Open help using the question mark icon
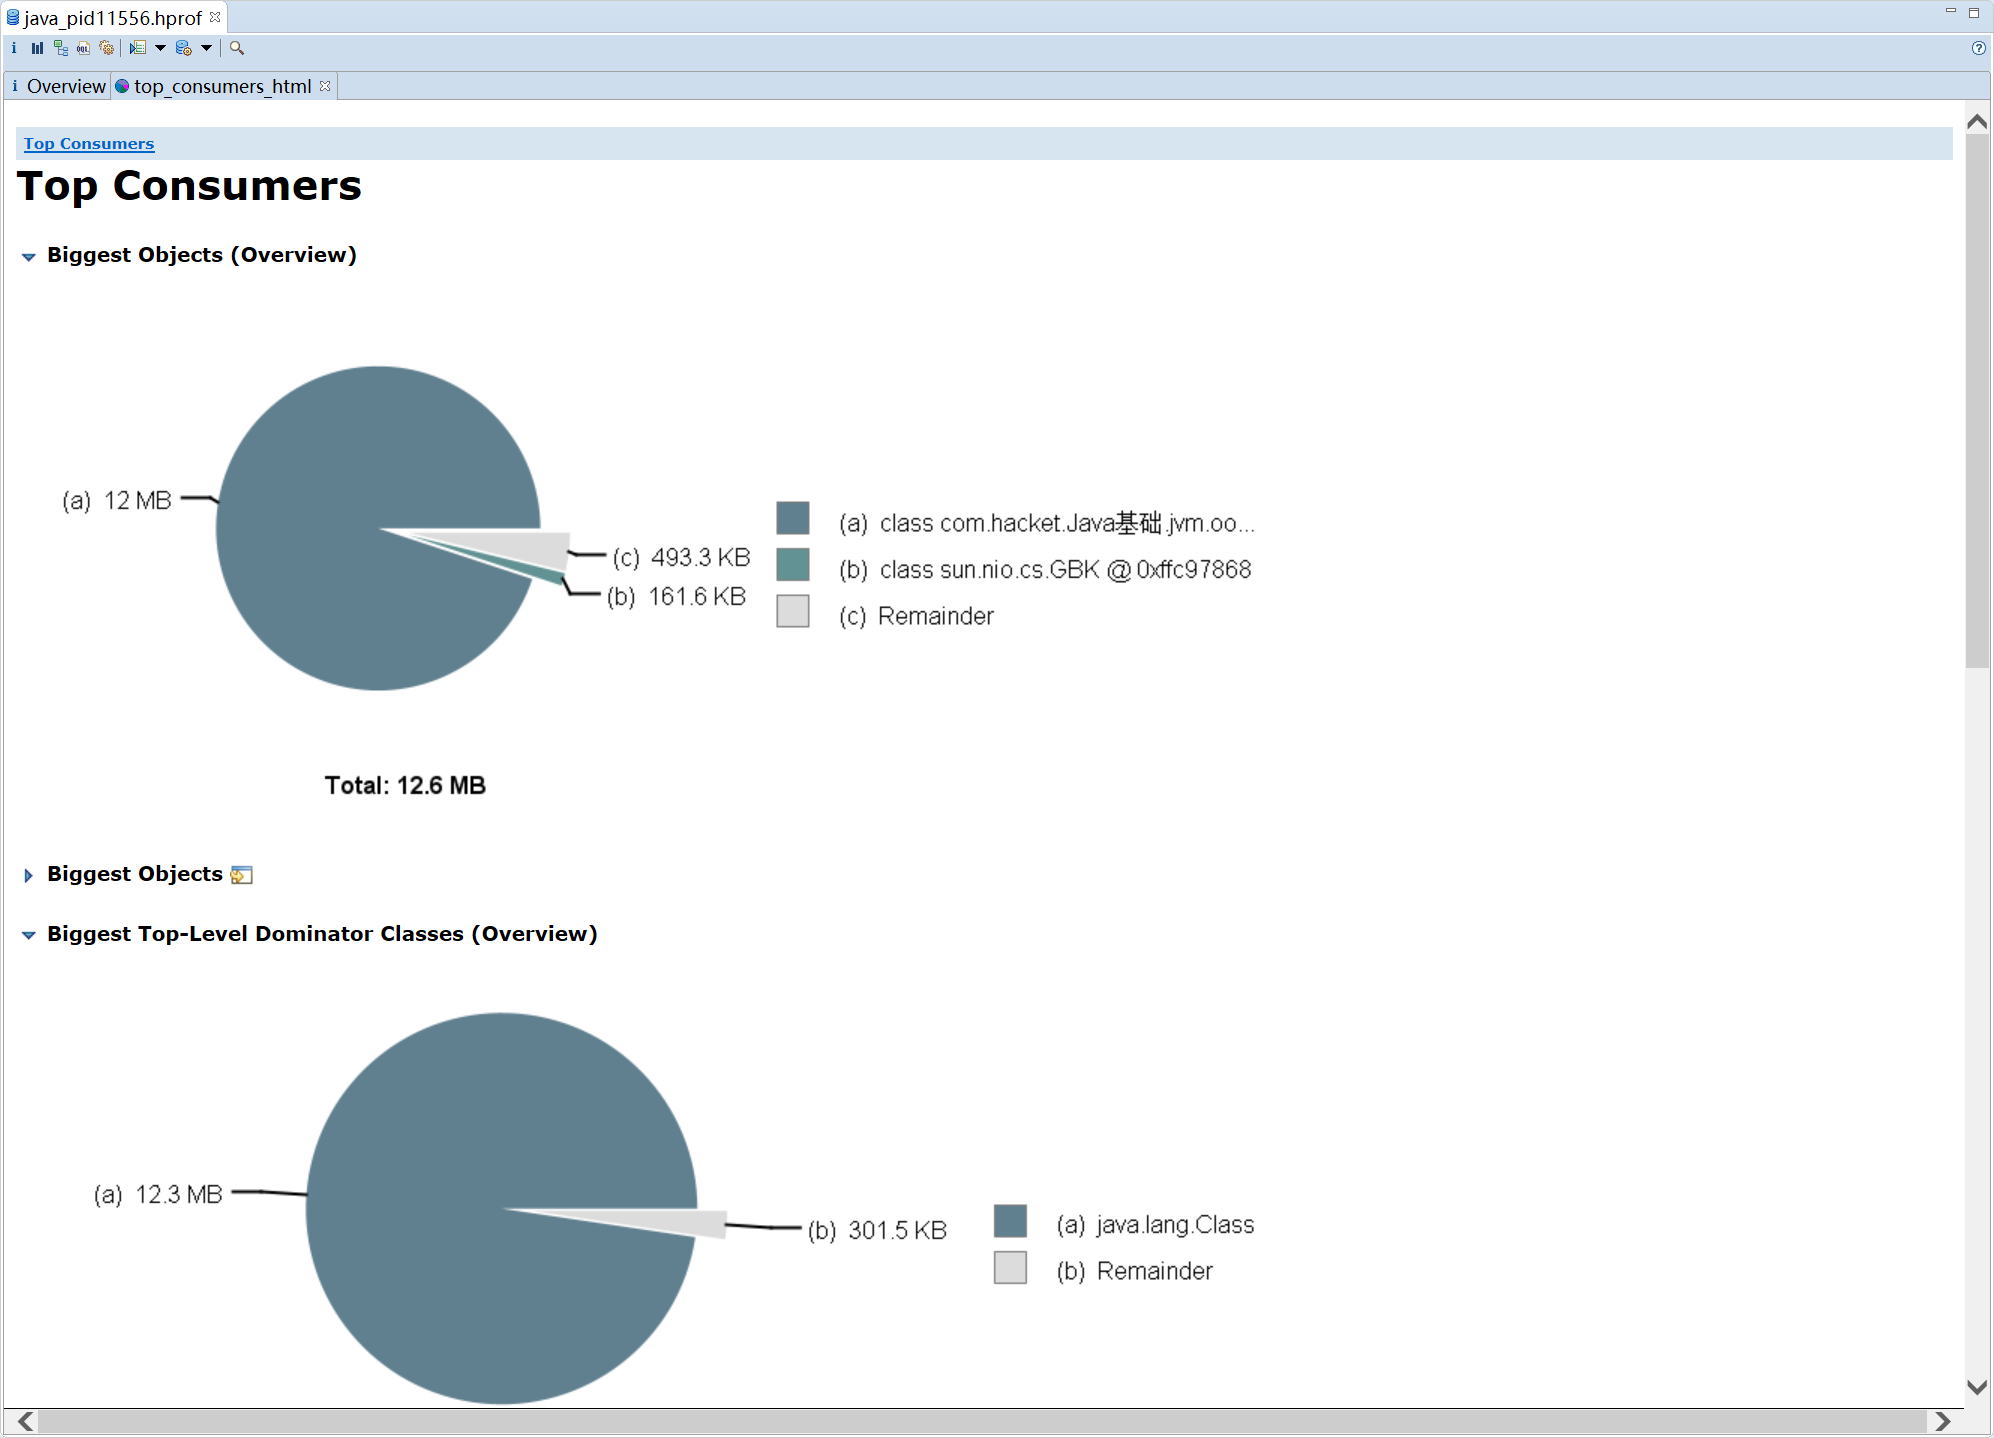Screen dimensions: 1994x1438 1978,48
